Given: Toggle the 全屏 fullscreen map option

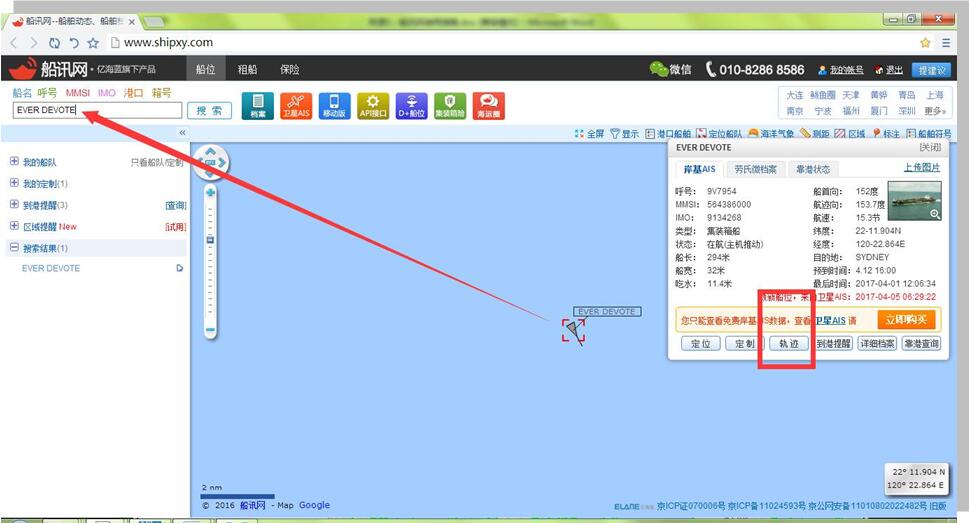Looking at the screenshot, I should 589,133.
